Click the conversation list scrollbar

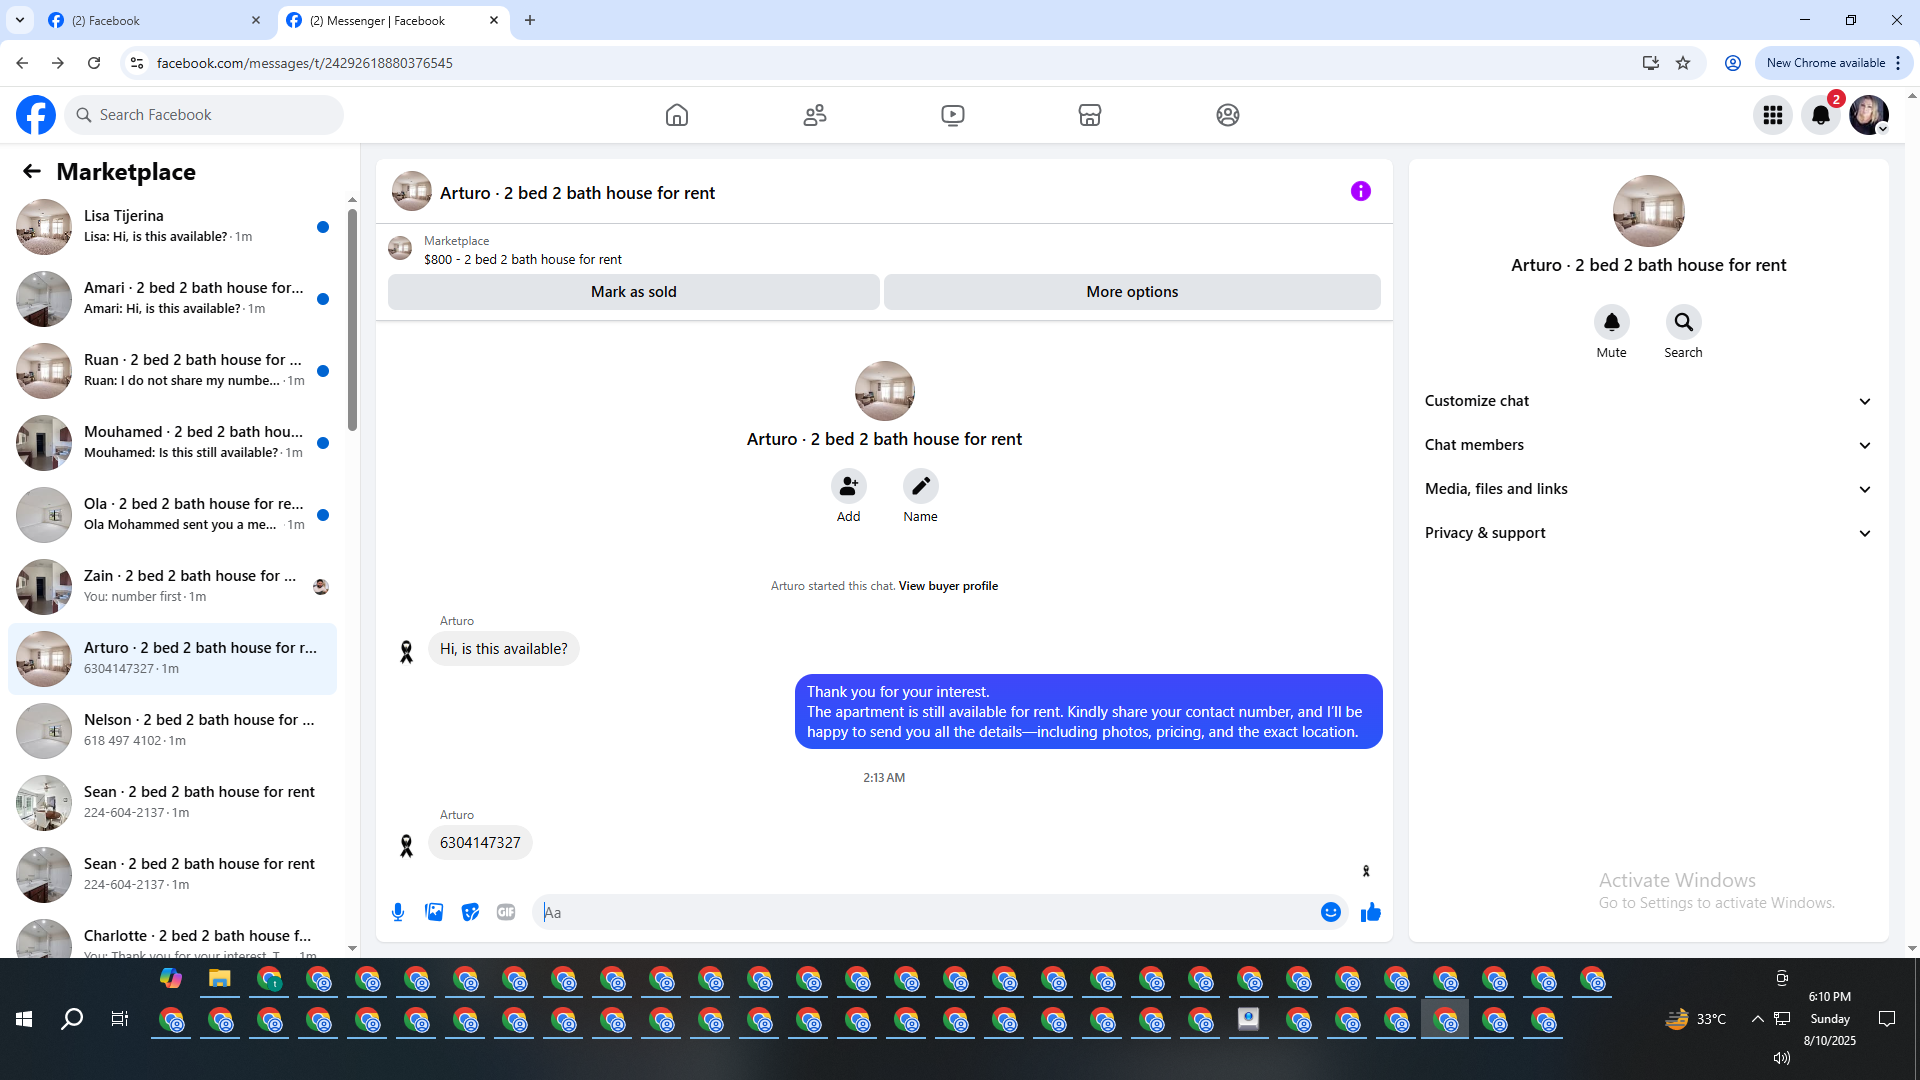coord(352,320)
